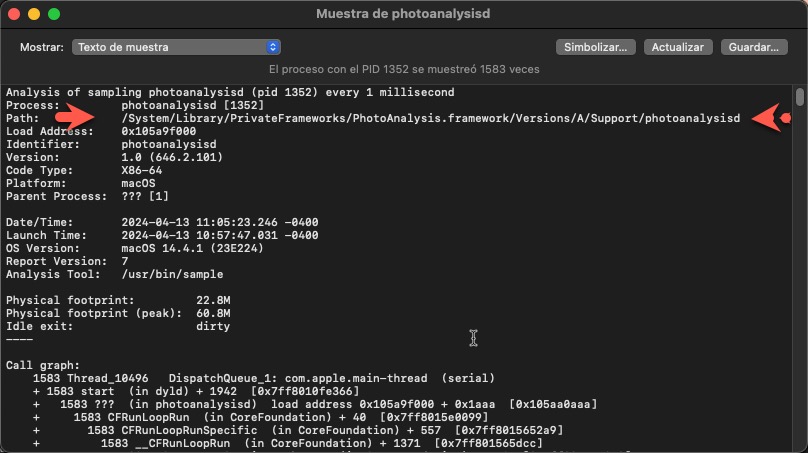Click the "Call graph:" heading line
This screenshot has height=453, width=808.
43,365
